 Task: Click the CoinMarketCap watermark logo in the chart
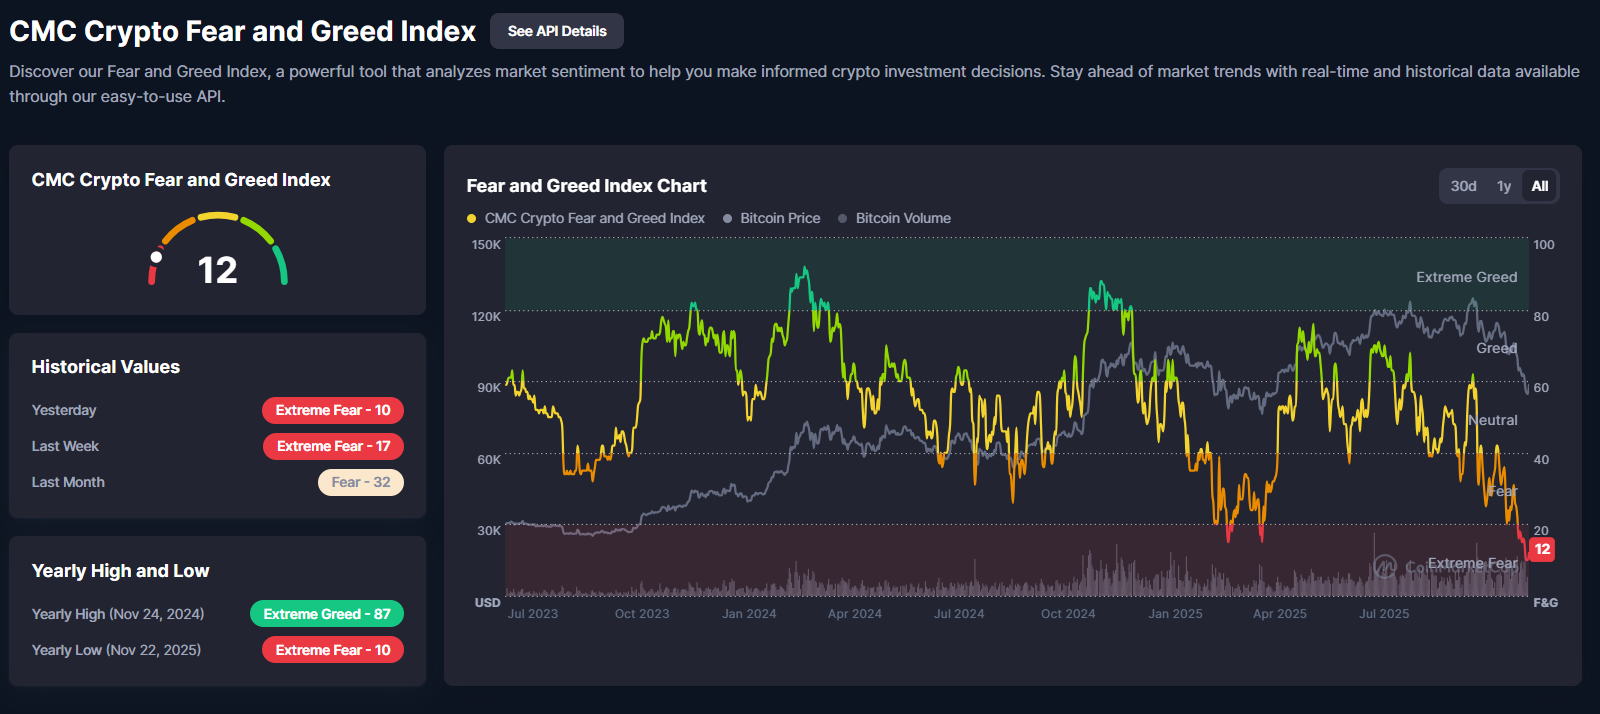[1385, 567]
